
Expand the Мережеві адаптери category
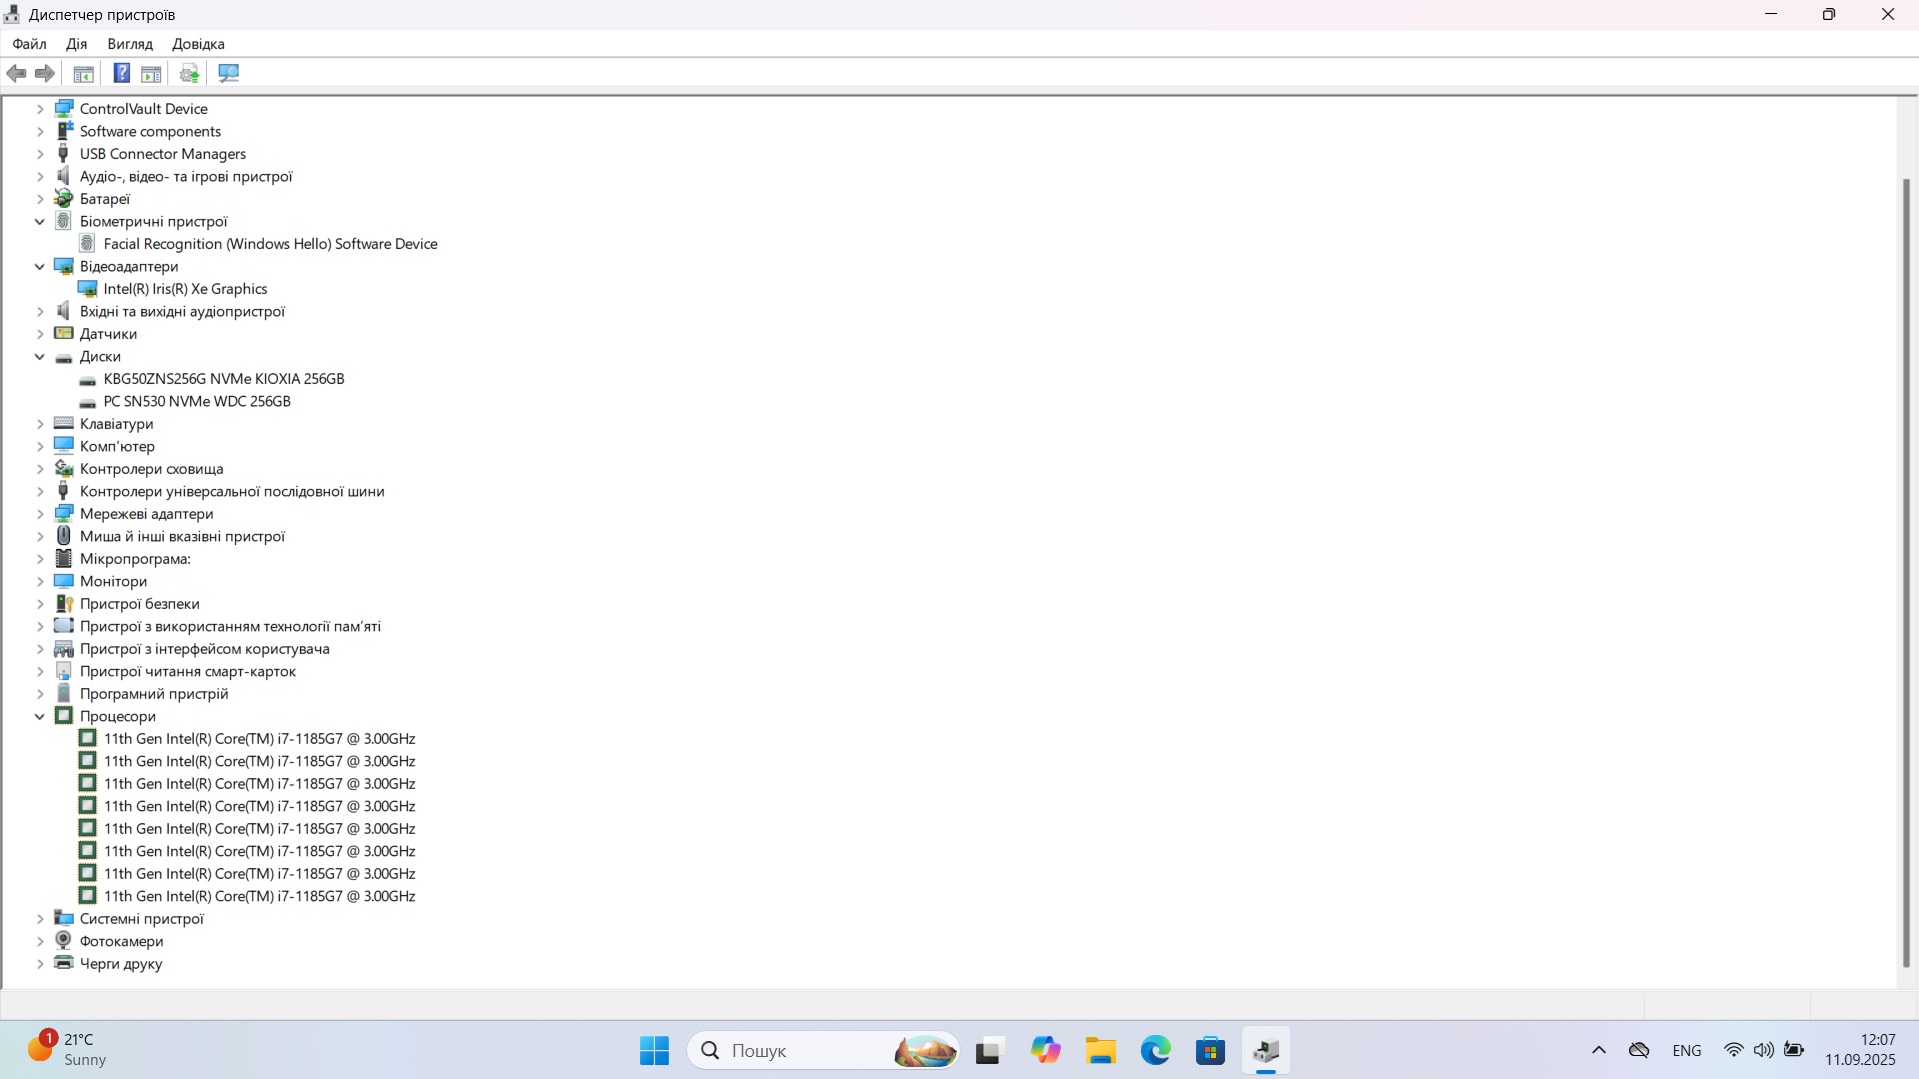point(40,514)
